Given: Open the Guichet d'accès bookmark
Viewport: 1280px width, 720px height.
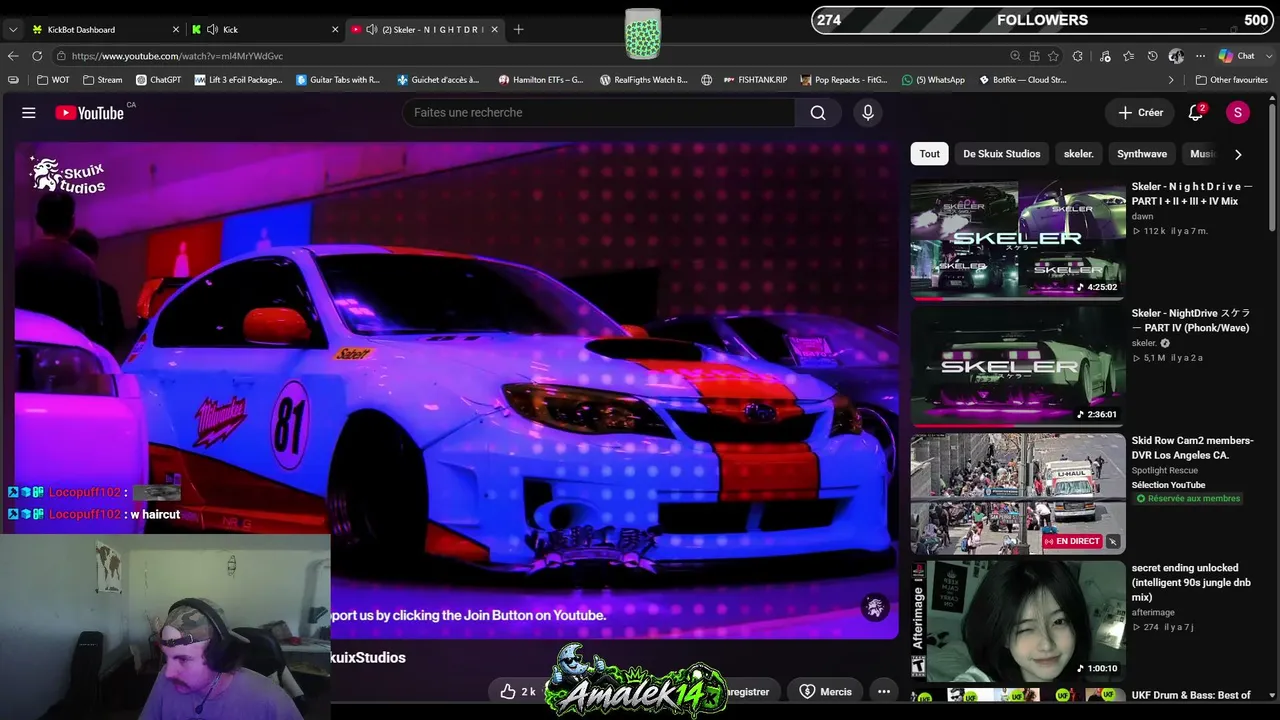Looking at the screenshot, I should coord(438,80).
